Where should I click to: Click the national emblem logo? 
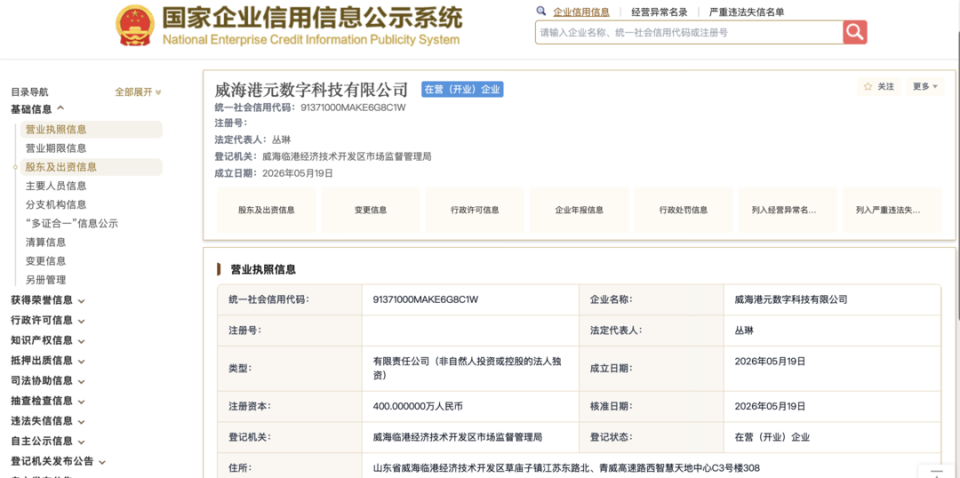135,26
